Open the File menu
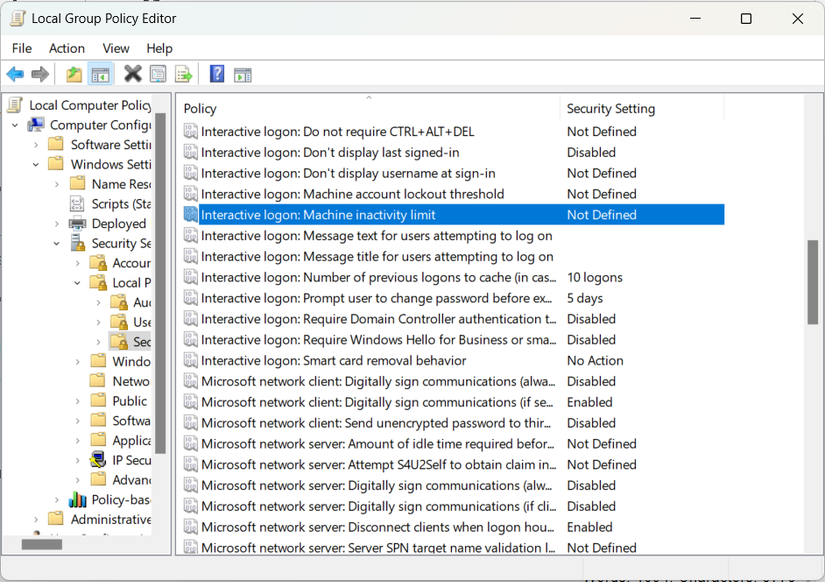The height and width of the screenshot is (582, 825). point(21,48)
